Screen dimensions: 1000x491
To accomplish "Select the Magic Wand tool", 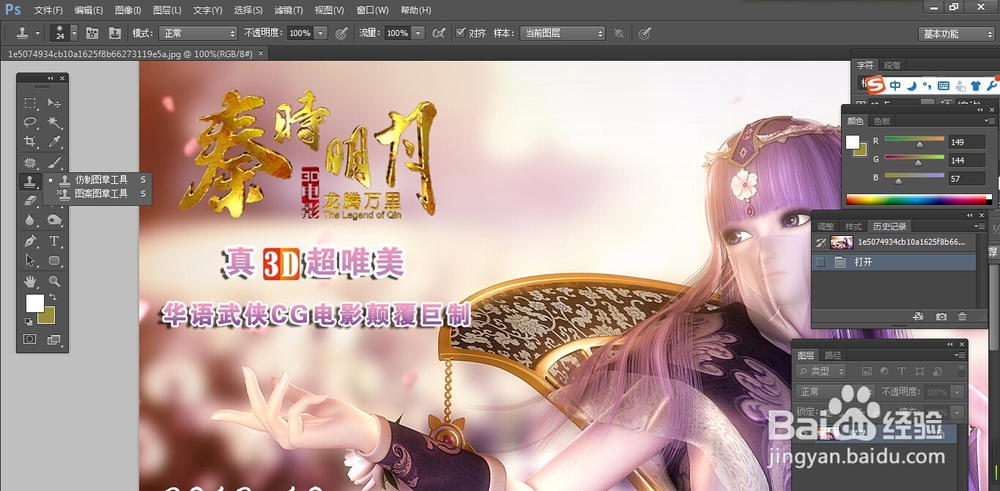I will tap(54, 122).
